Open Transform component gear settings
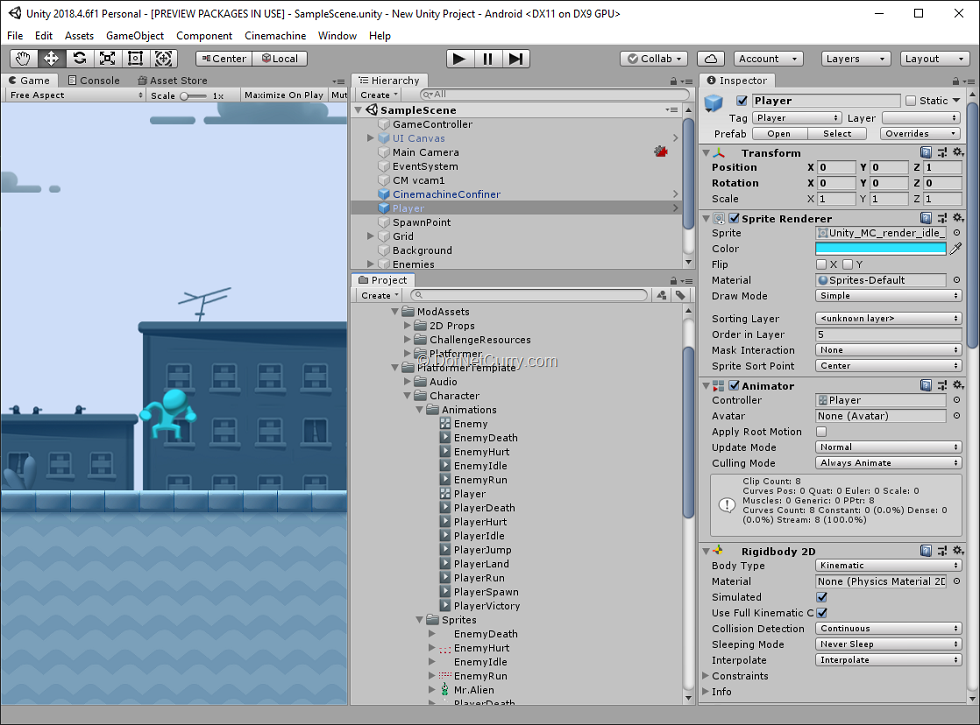Image resolution: width=980 pixels, height=725 pixels. 958,152
